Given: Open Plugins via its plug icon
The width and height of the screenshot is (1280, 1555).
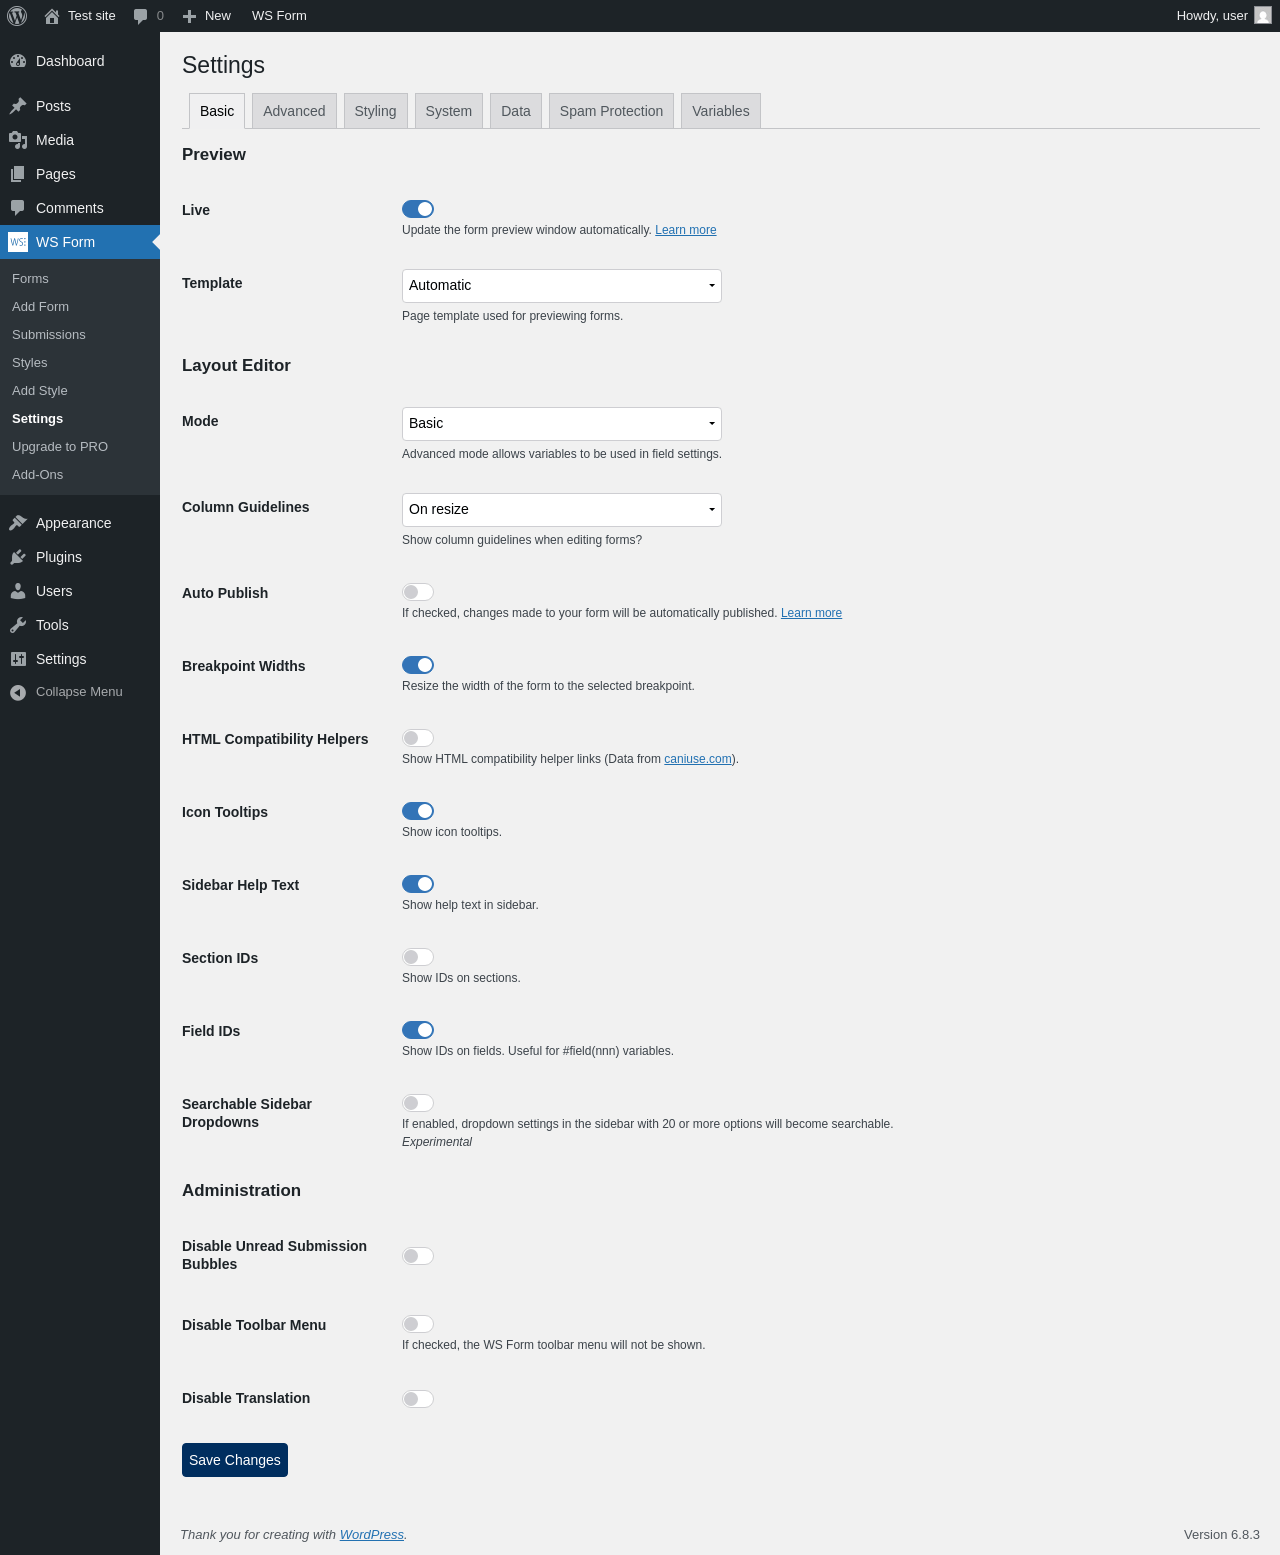Looking at the screenshot, I should tap(18, 557).
